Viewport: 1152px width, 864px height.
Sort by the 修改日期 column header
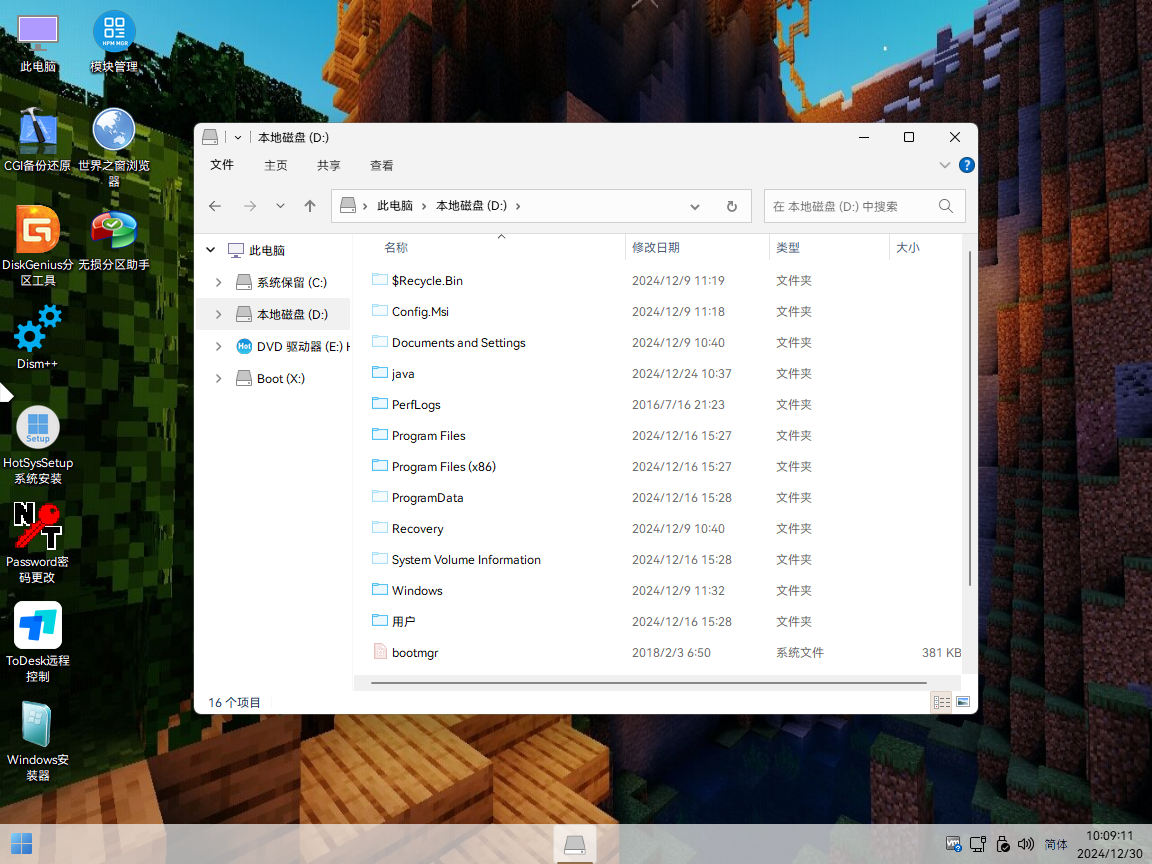(696, 248)
